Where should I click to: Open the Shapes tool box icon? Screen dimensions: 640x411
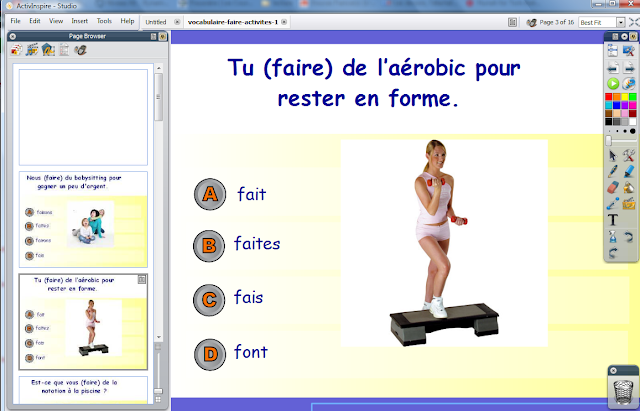(x=629, y=203)
